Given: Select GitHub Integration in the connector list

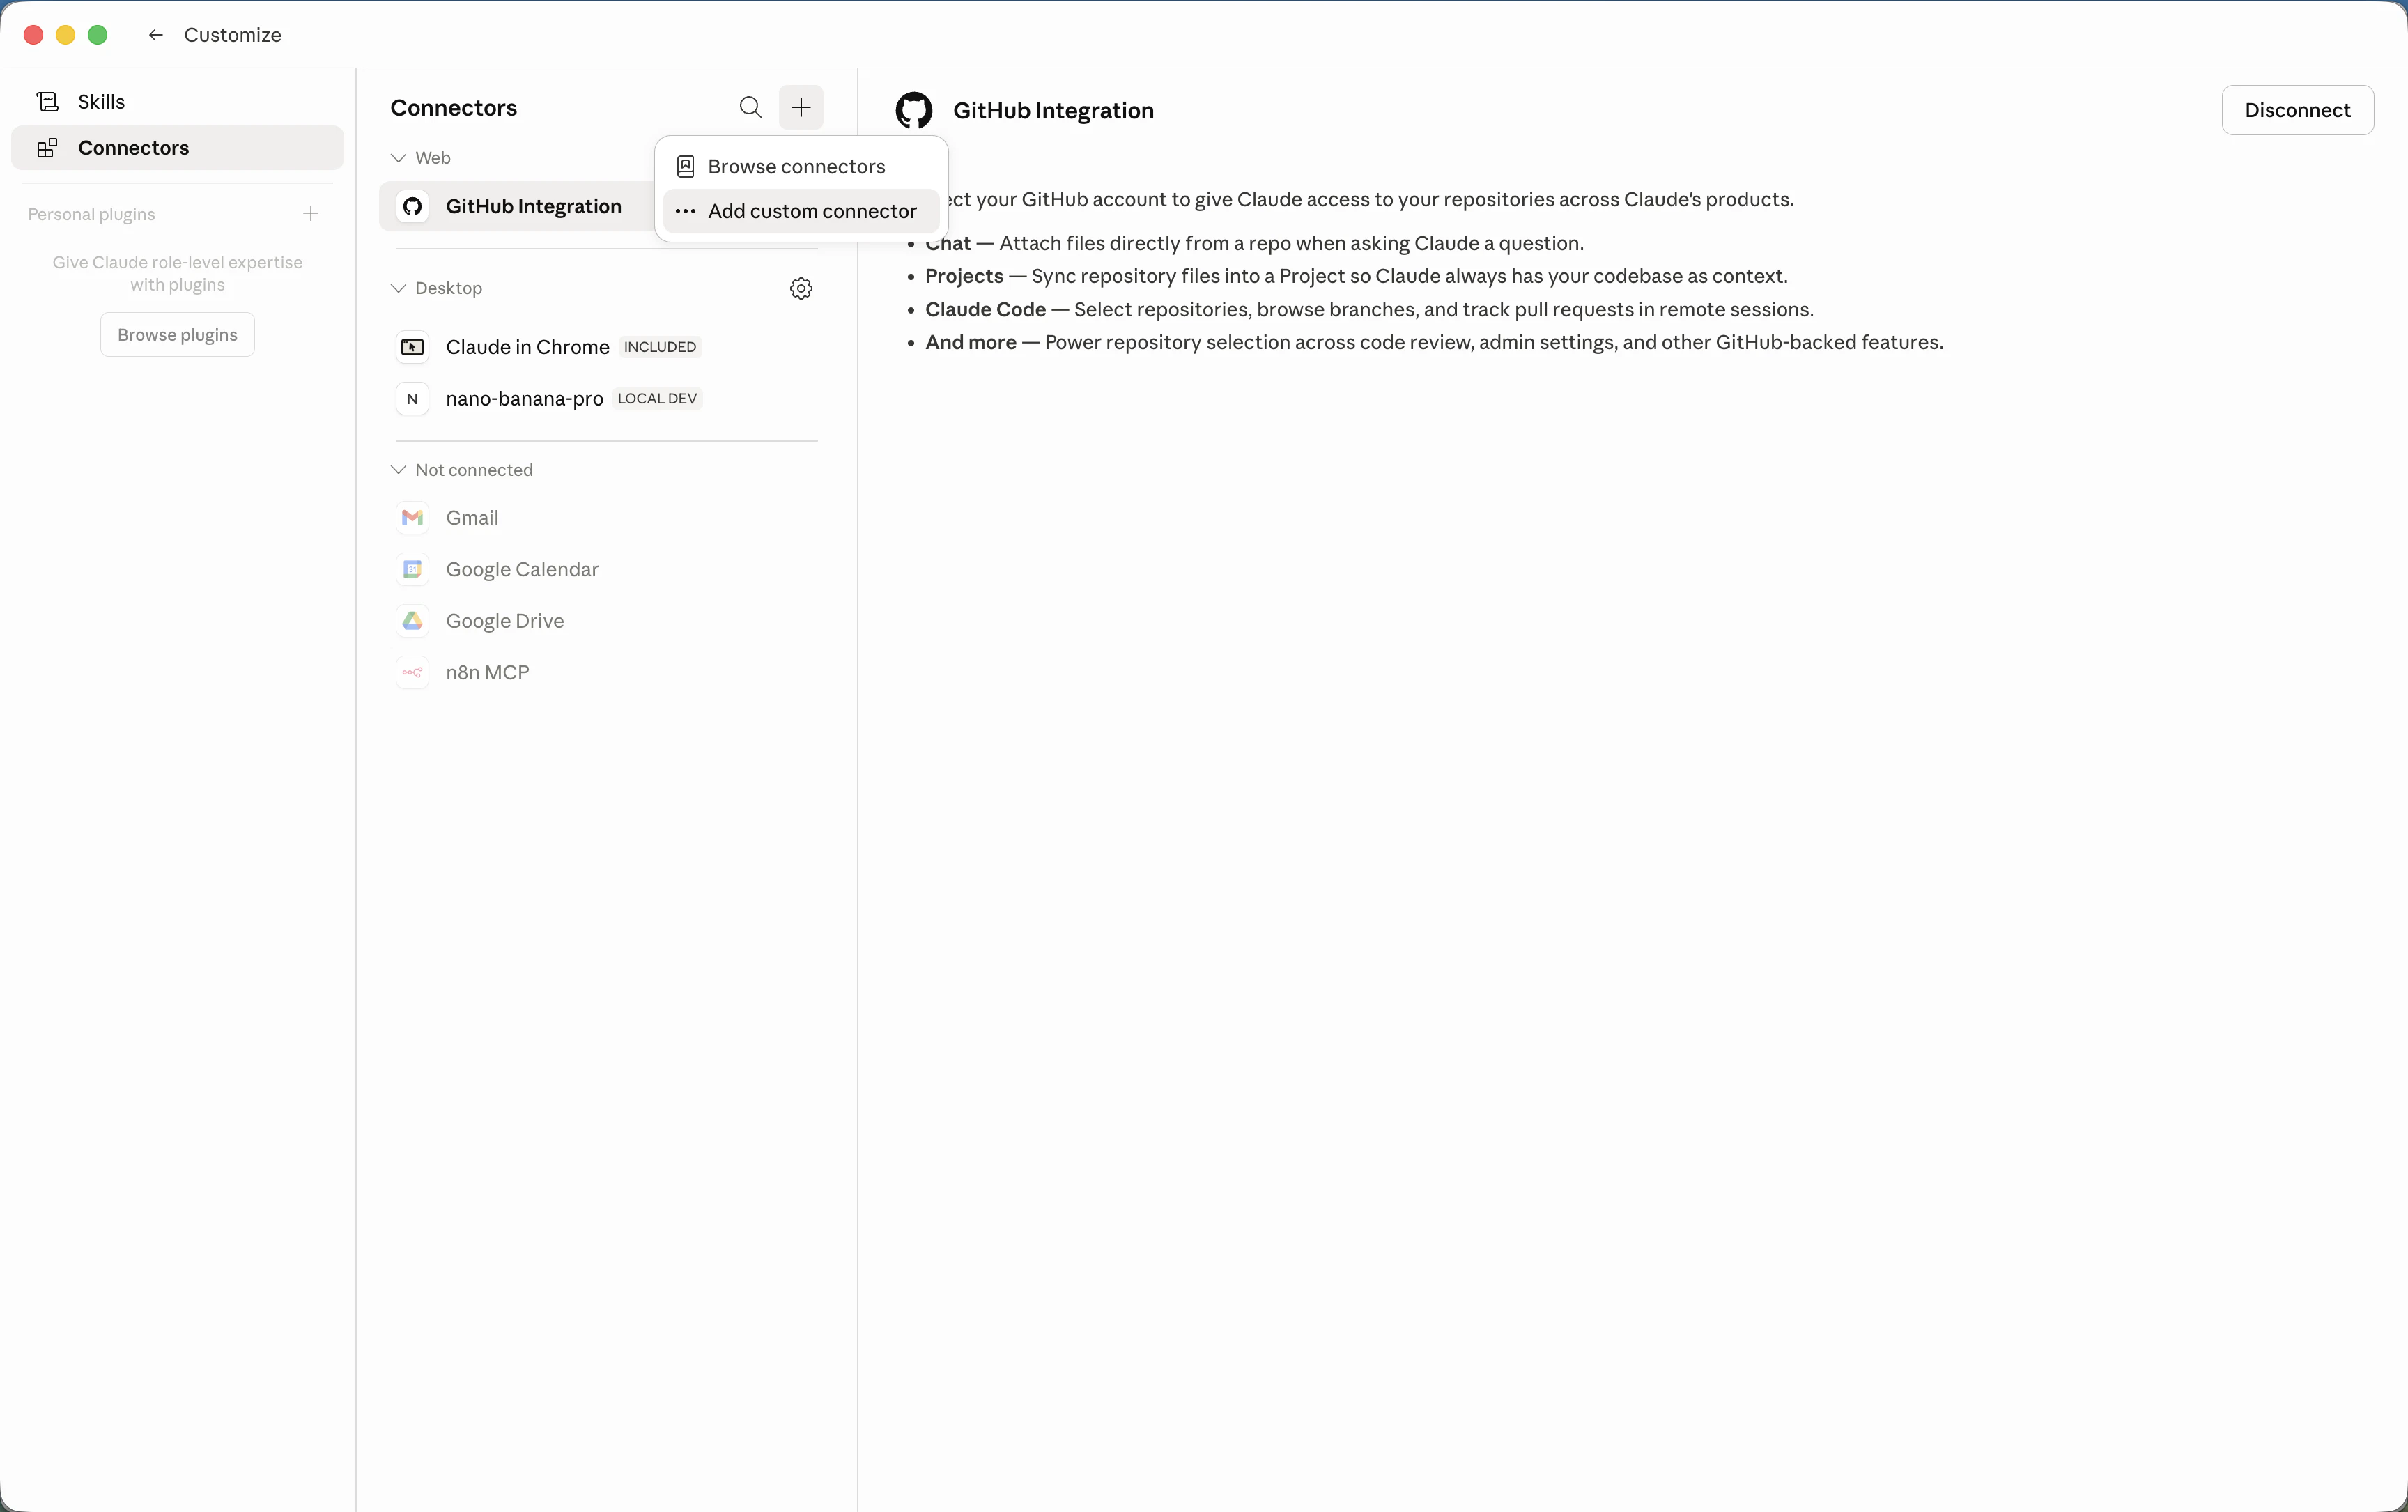Looking at the screenshot, I should [516, 207].
